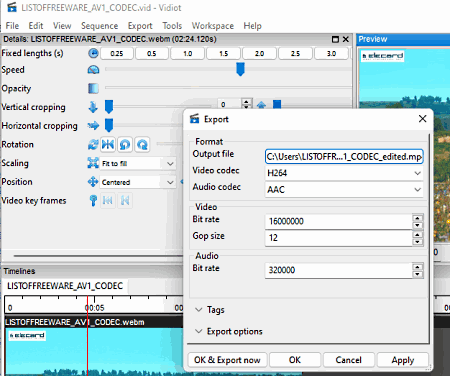The width and height of the screenshot is (450, 376).
Task: Click the Horizontal cropping right-arrow icon
Action: point(93,126)
